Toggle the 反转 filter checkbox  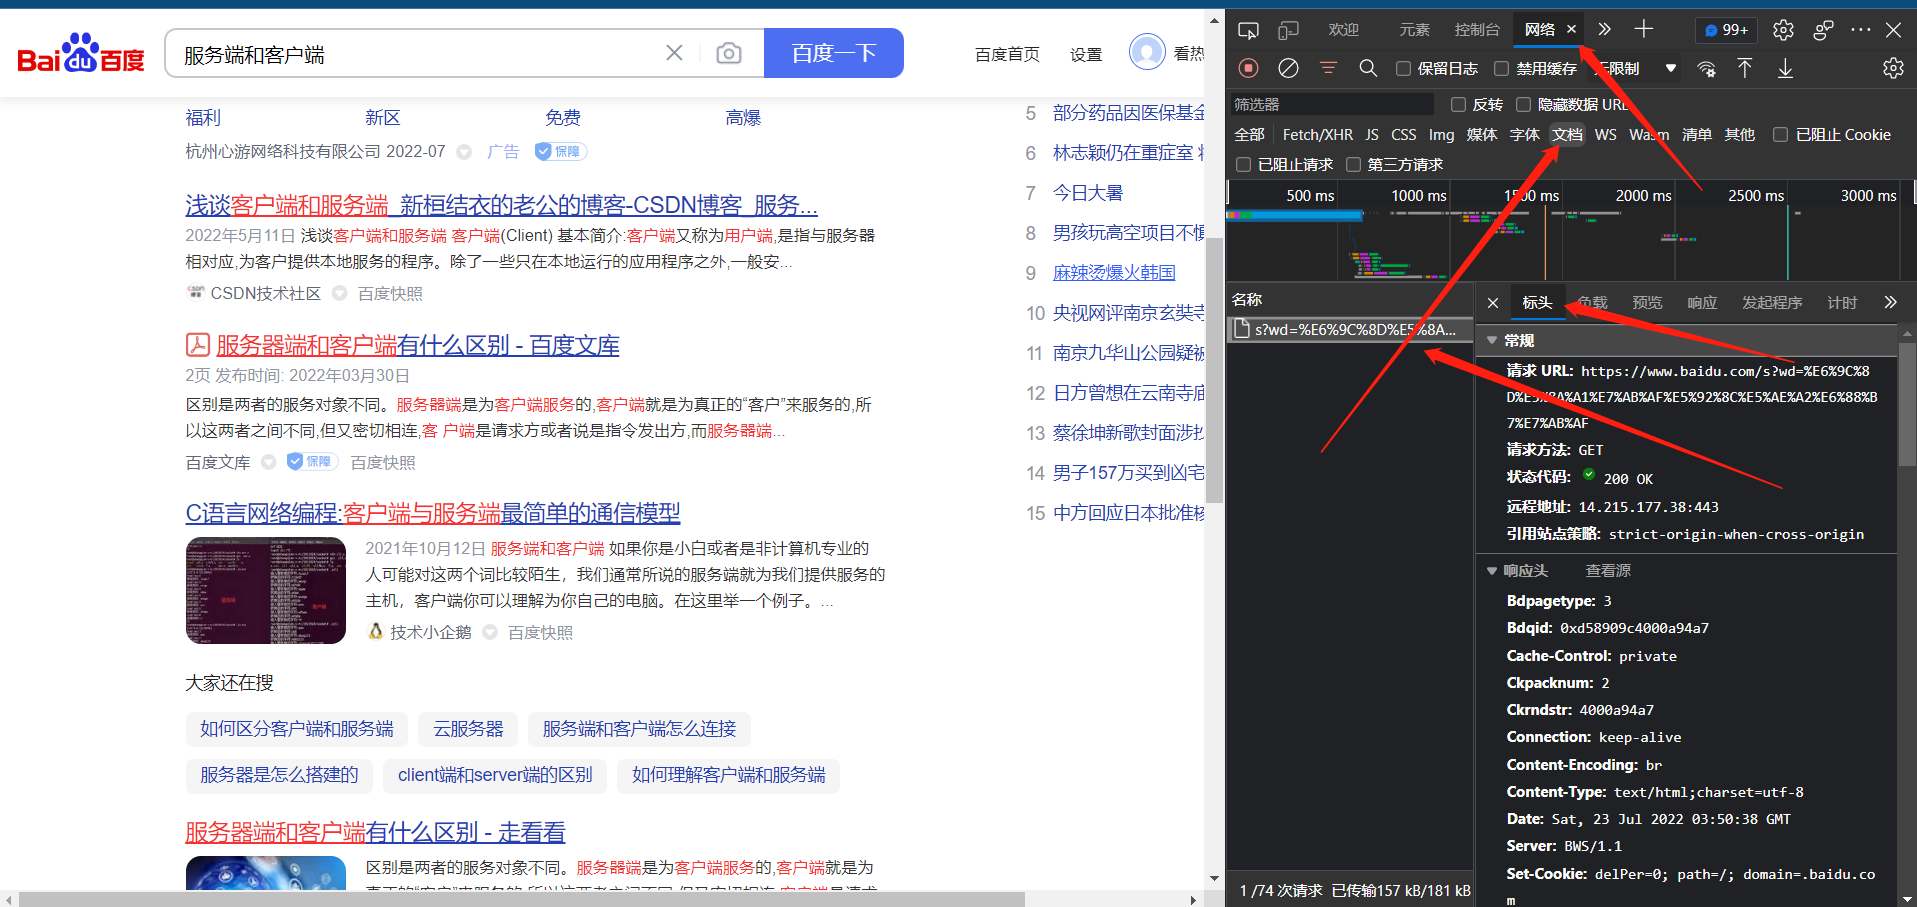pyautogui.click(x=1458, y=104)
